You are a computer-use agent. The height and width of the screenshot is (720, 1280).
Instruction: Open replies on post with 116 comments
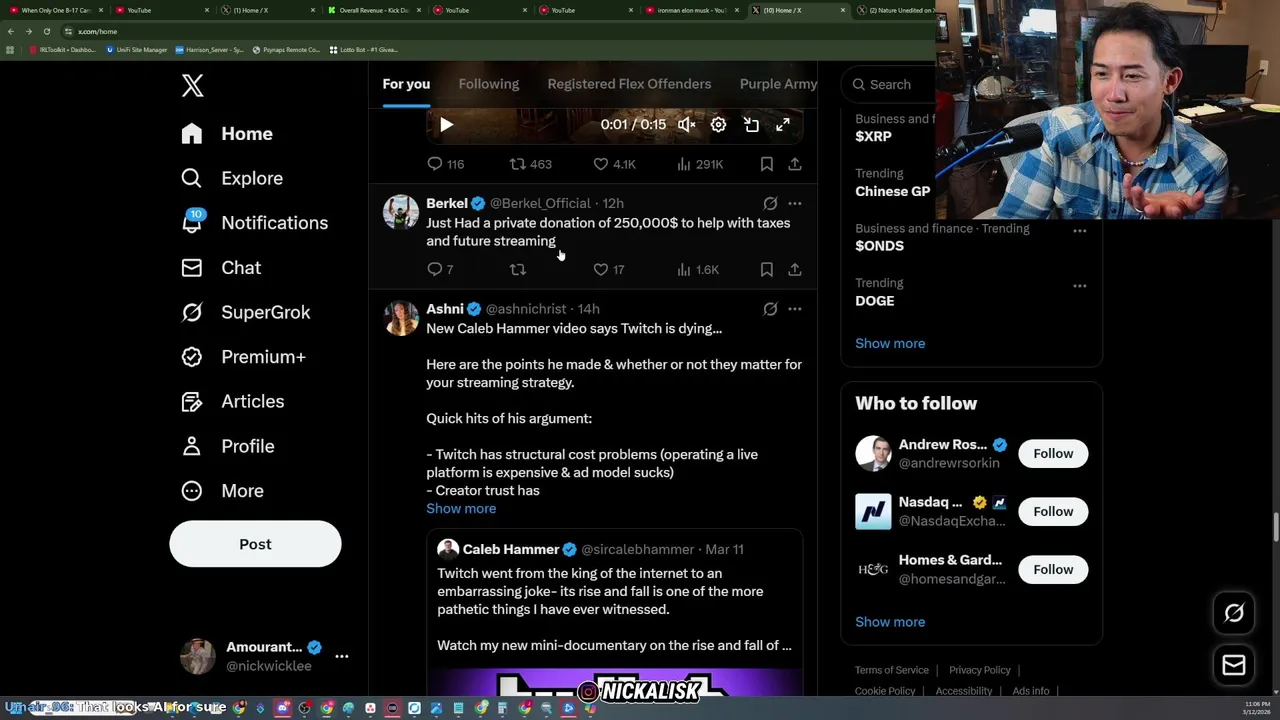click(445, 164)
